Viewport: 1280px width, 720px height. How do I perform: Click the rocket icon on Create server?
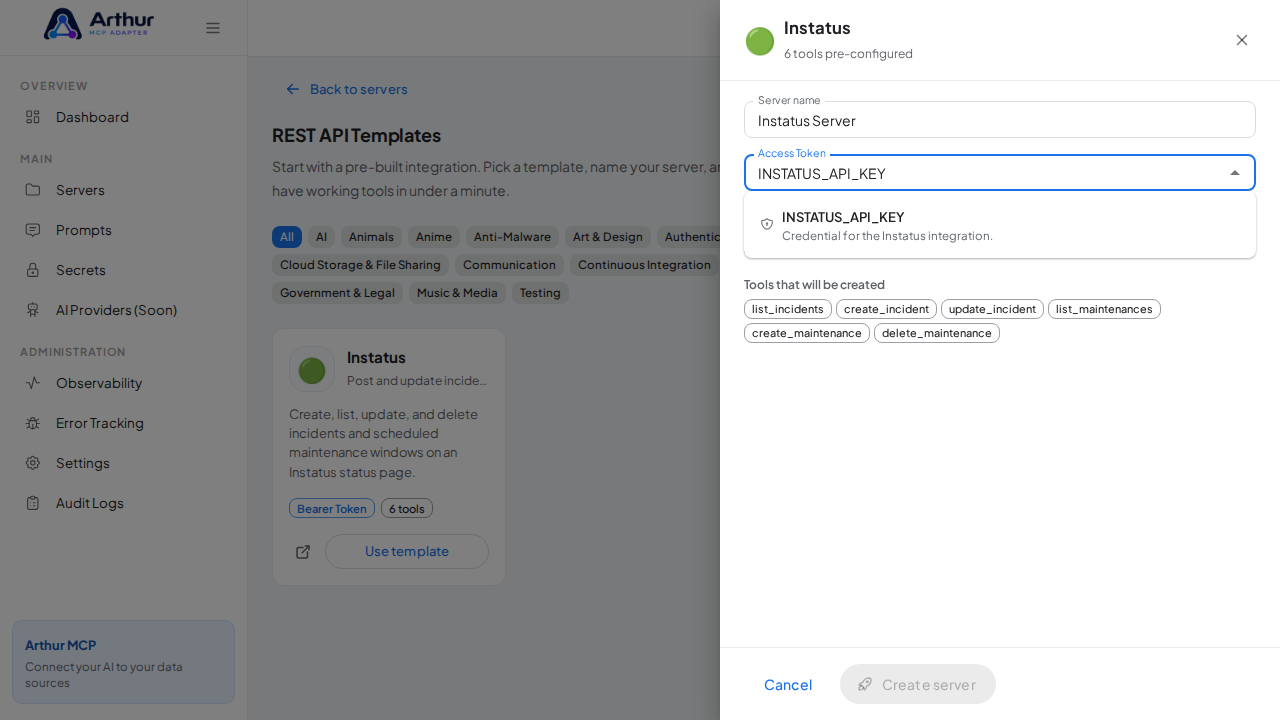click(x=865, y=684)
